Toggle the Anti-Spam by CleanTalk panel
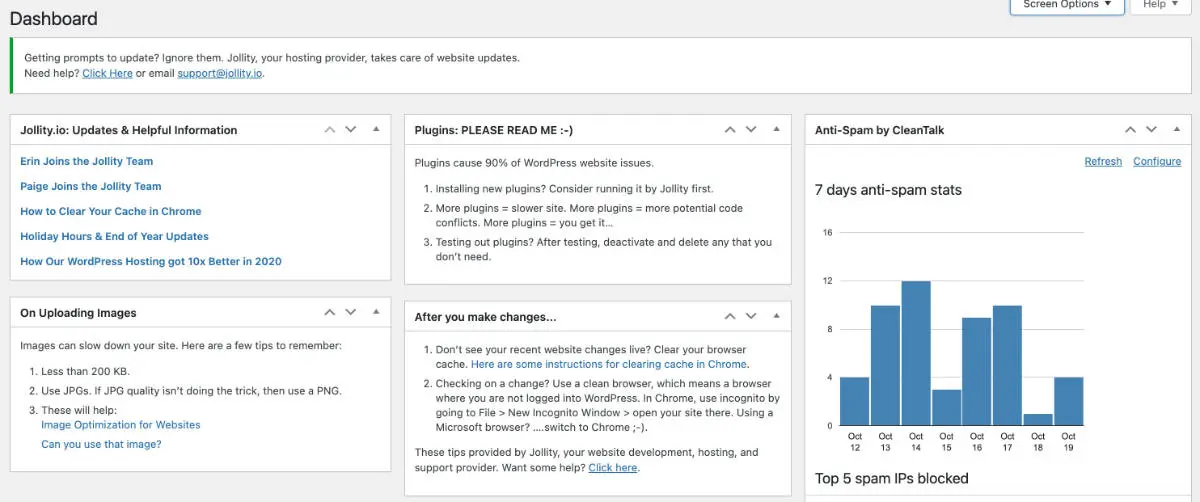 [1176, 130]
